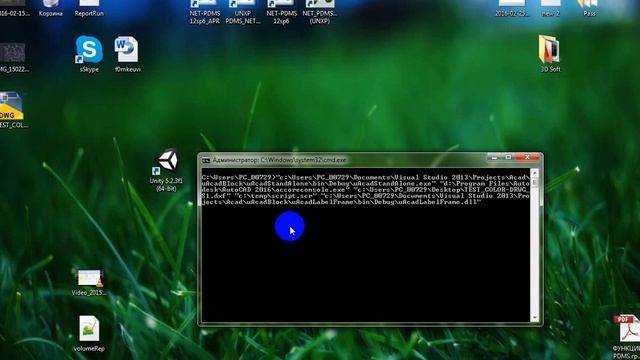Open cmd window system menu icon
Image resolution: width=640 pixels, height=360 pixels.
[x=206, y=160]
